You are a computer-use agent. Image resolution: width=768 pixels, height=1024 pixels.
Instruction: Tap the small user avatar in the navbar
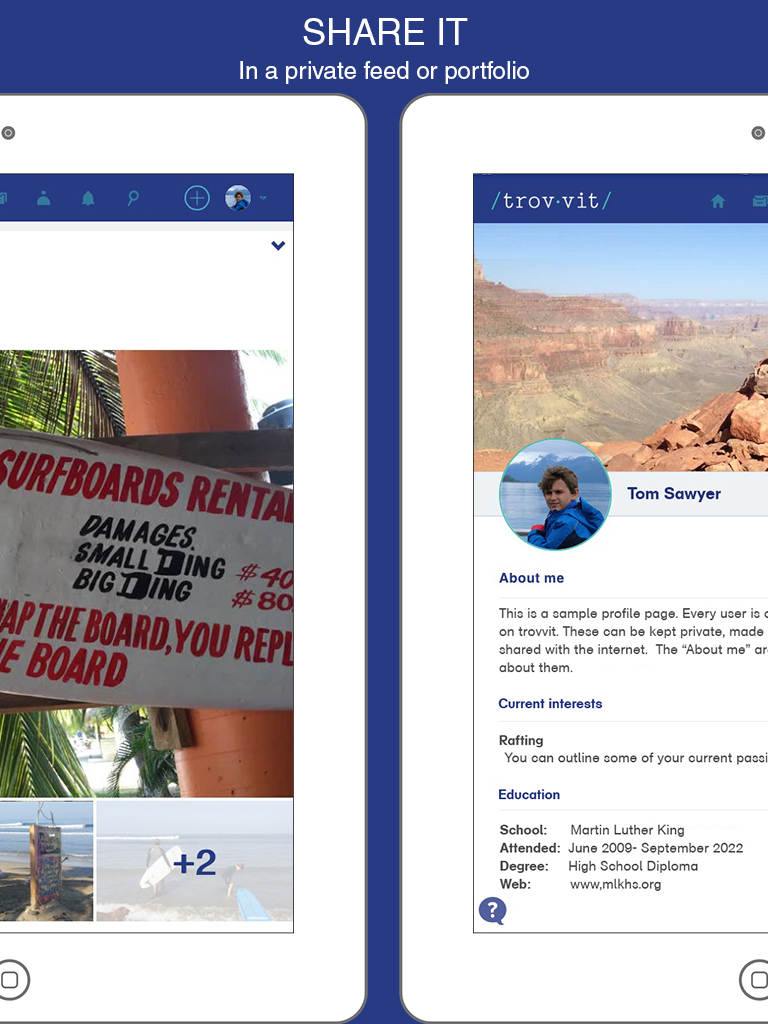point(238,198)
